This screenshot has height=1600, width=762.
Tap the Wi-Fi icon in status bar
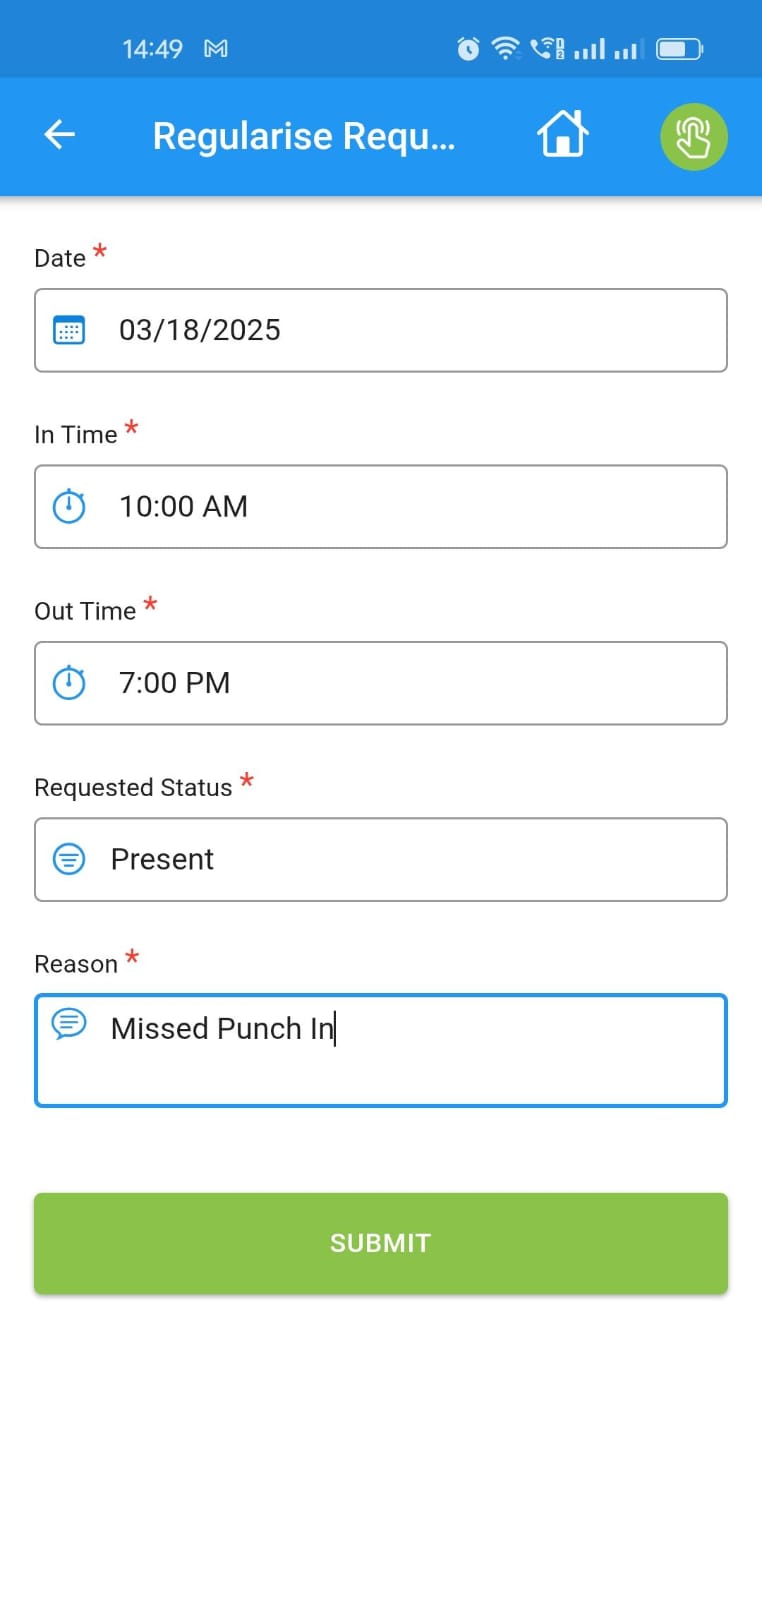click(x=506, y=48)
